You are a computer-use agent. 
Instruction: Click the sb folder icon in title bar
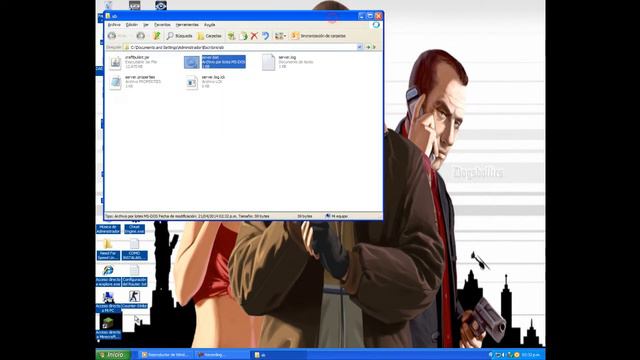(108, 16)
